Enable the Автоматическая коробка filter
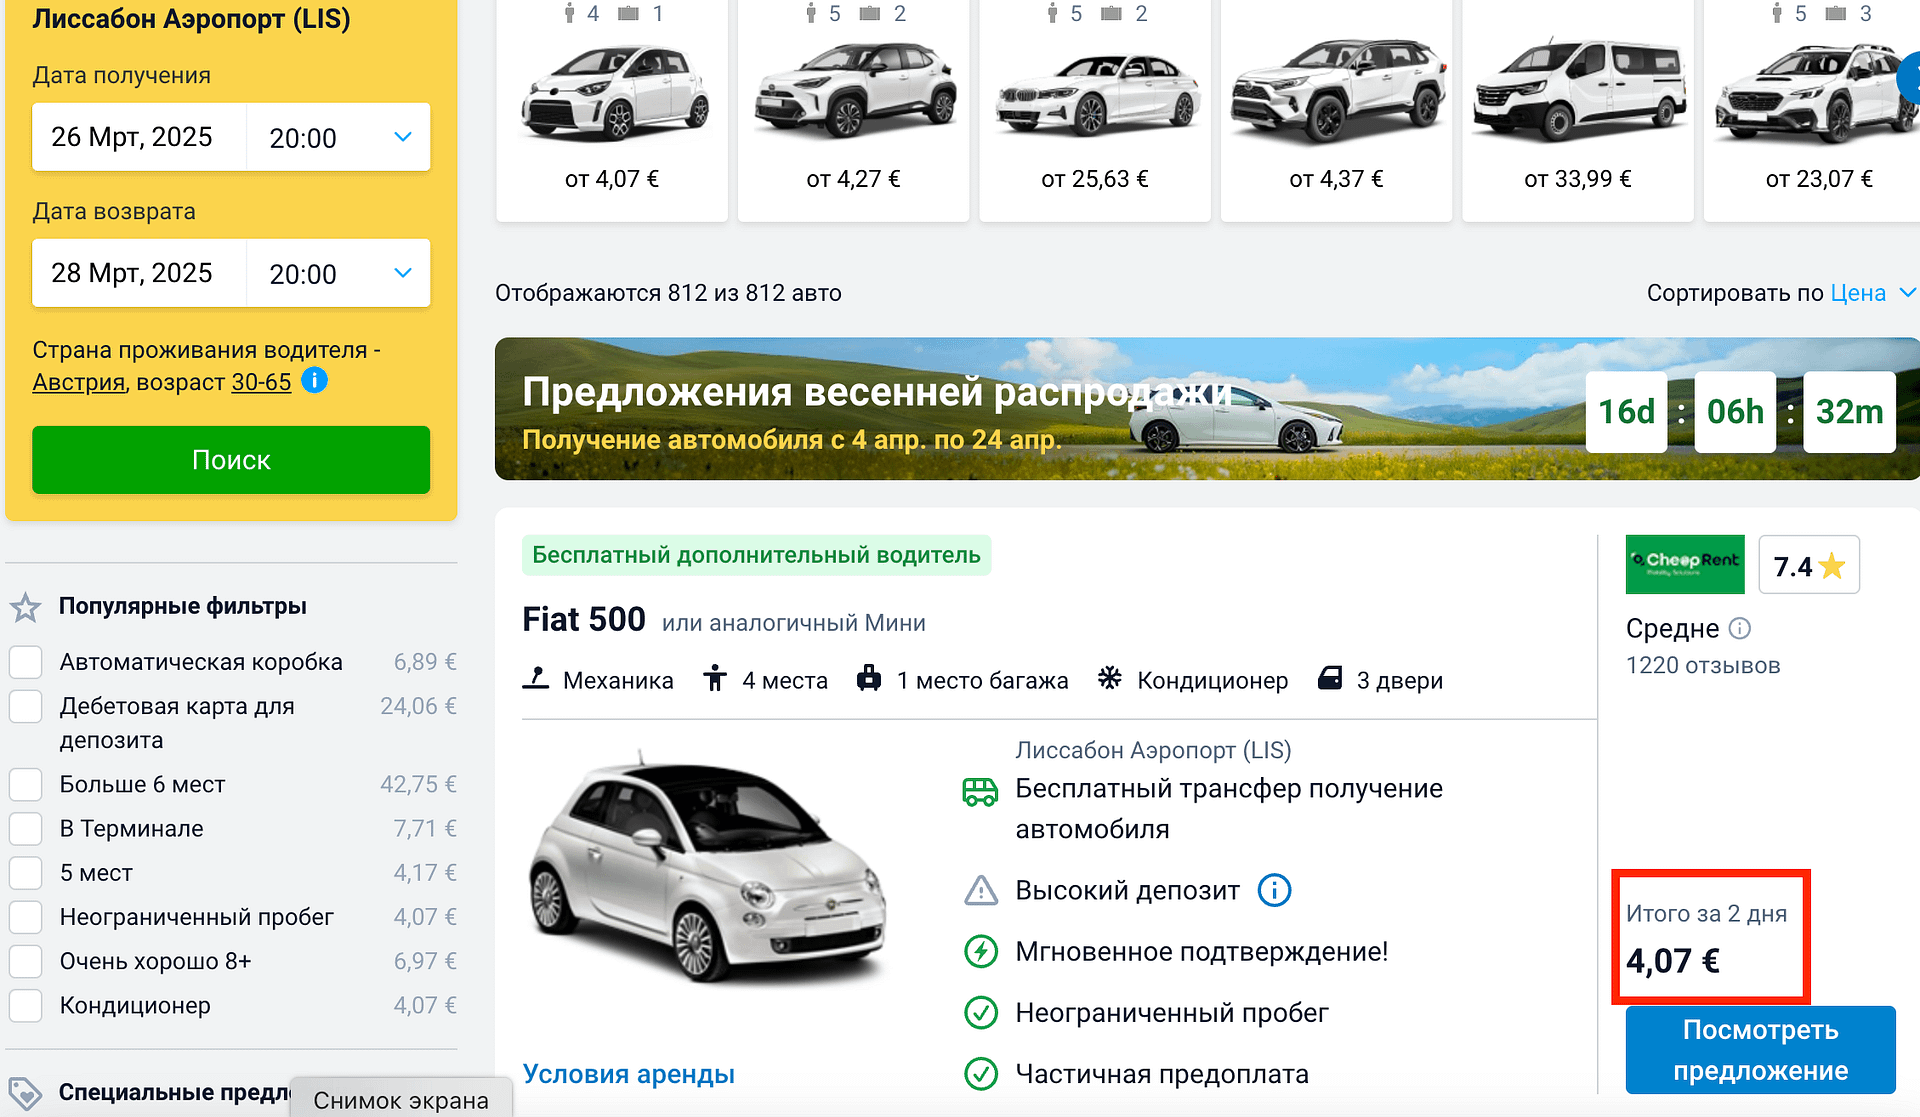Screen dimensions: 1920x1117 pyautogui.click(x=26, y=662)
